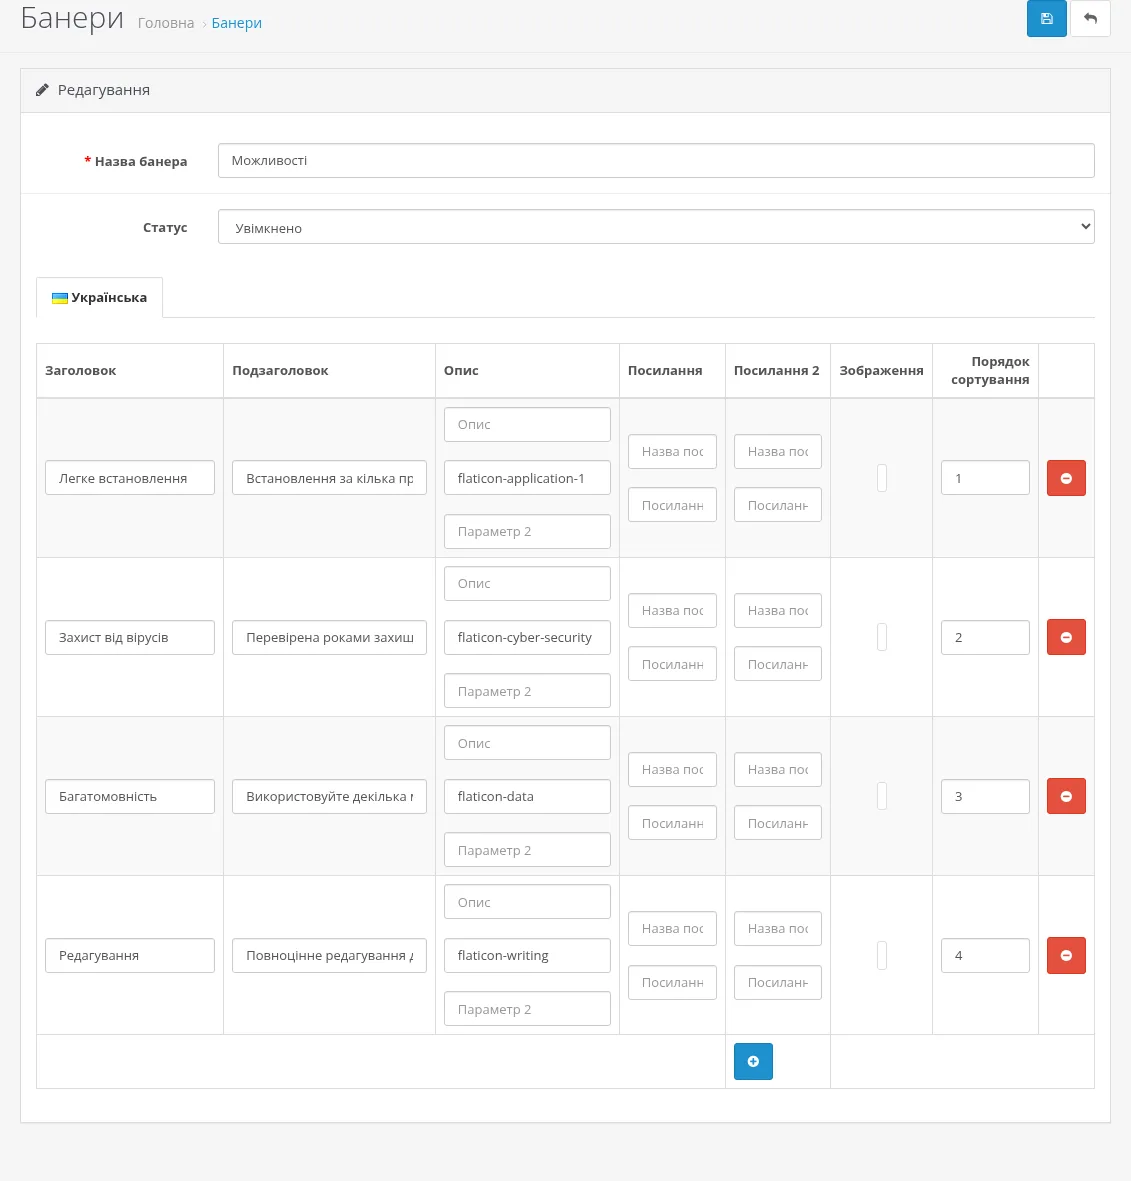Click the "Легке встановлення" title field
The width and height of the screenshot is (1131, 1181).
[x=130, y=478]
